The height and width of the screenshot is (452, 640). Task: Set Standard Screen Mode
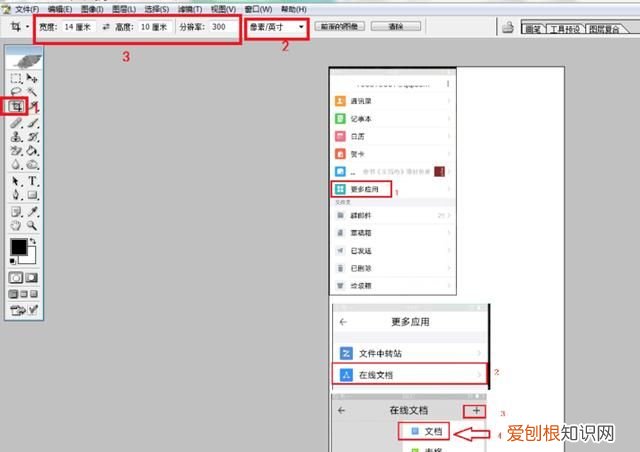13,294
